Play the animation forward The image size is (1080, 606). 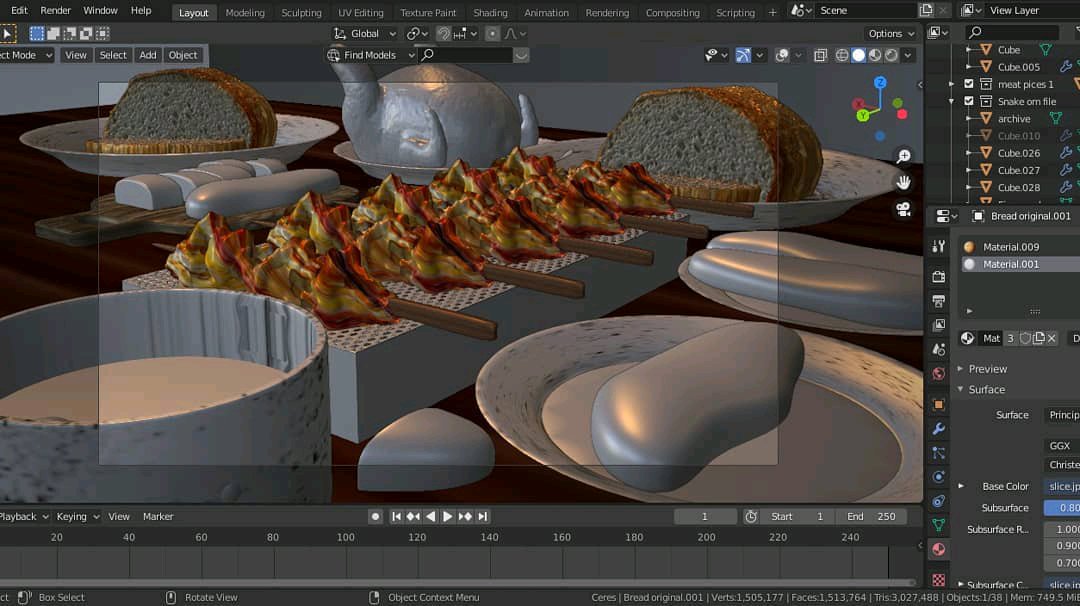click(x=447, y=516)
